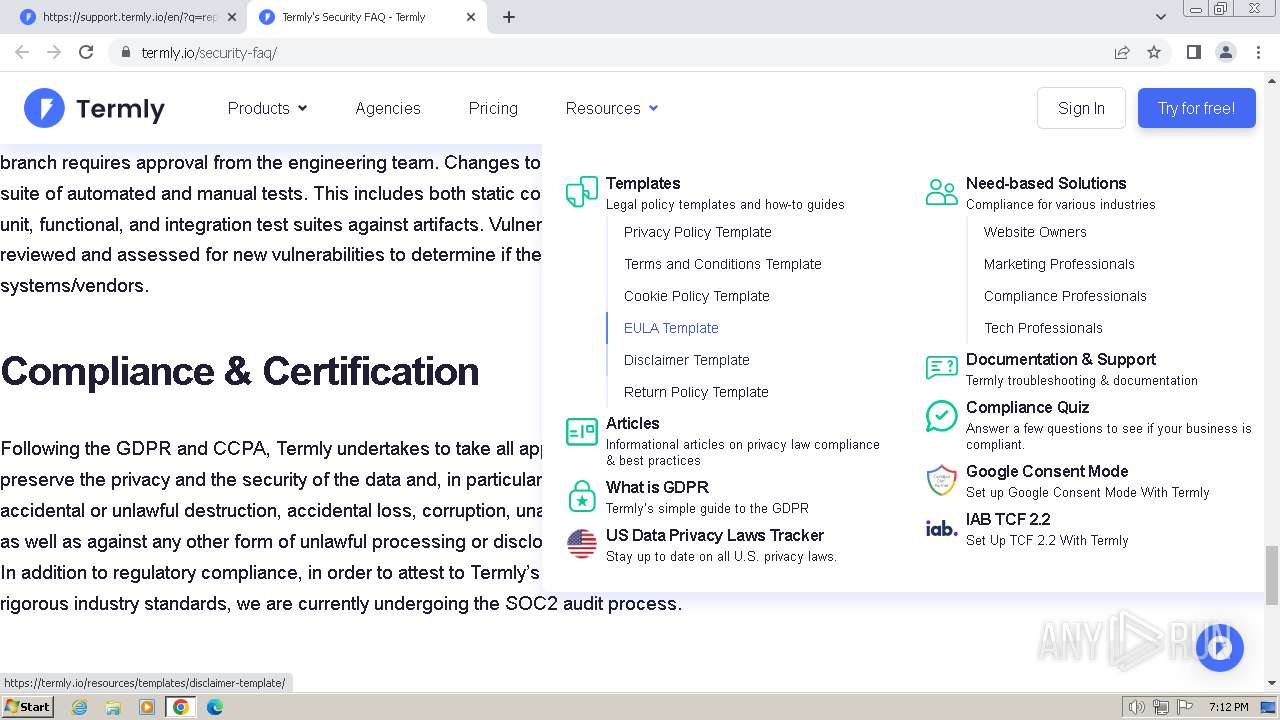Bookmark this page with the star
1280x720 pixels.
tap(1154, 52)
